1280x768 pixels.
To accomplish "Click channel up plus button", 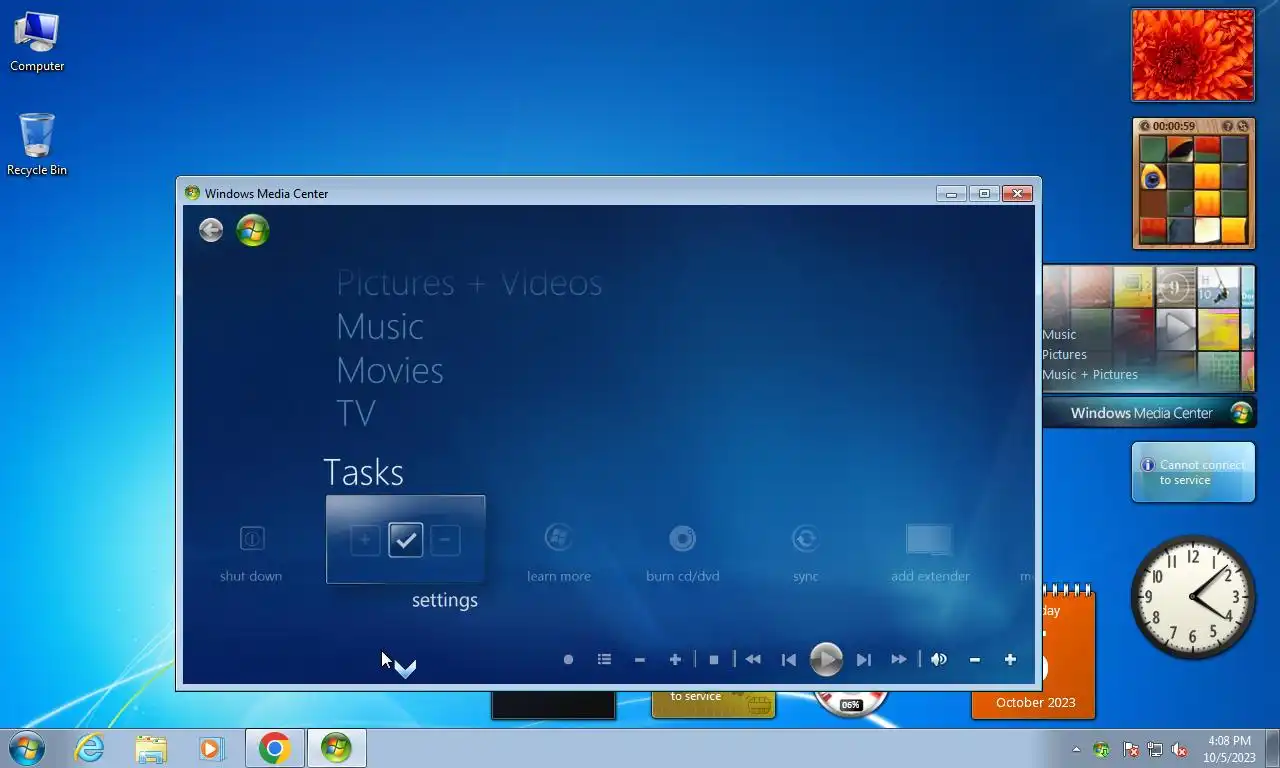I will [x=675, y=660].
